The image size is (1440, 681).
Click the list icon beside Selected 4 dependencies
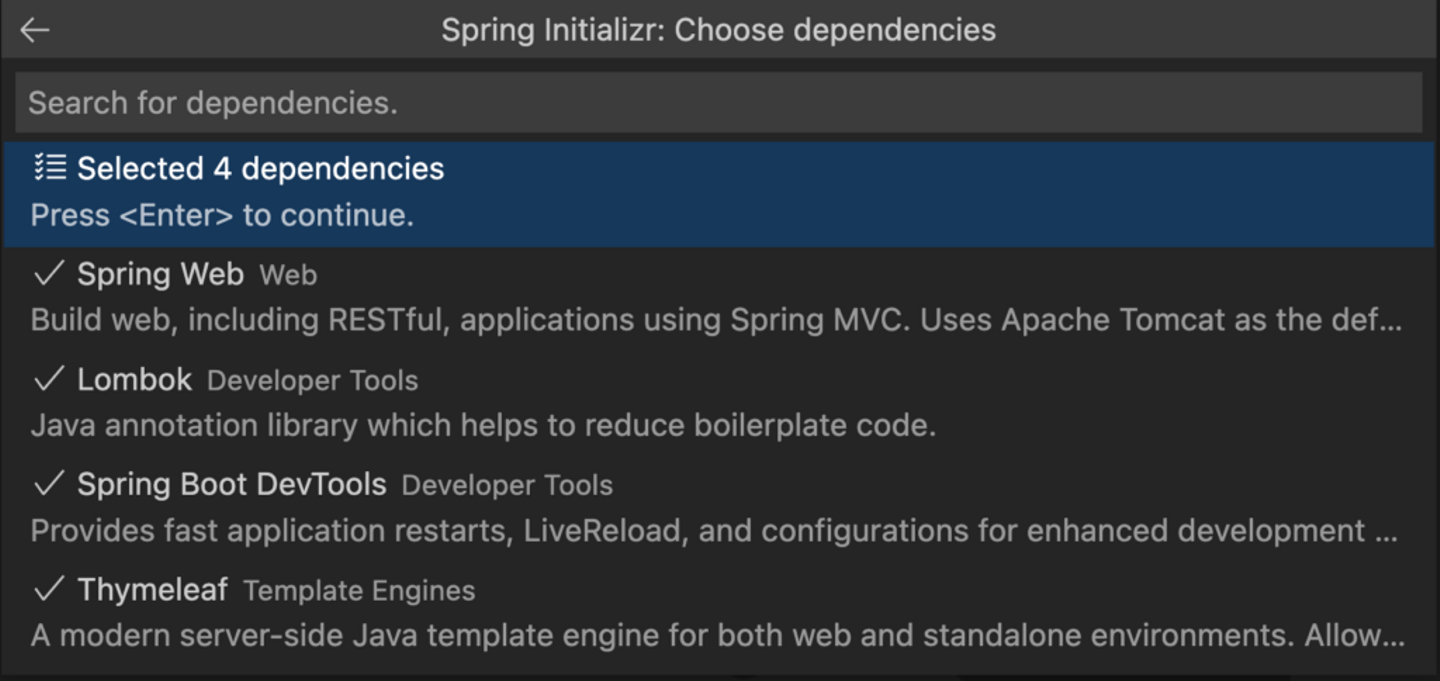pos(50,168)
